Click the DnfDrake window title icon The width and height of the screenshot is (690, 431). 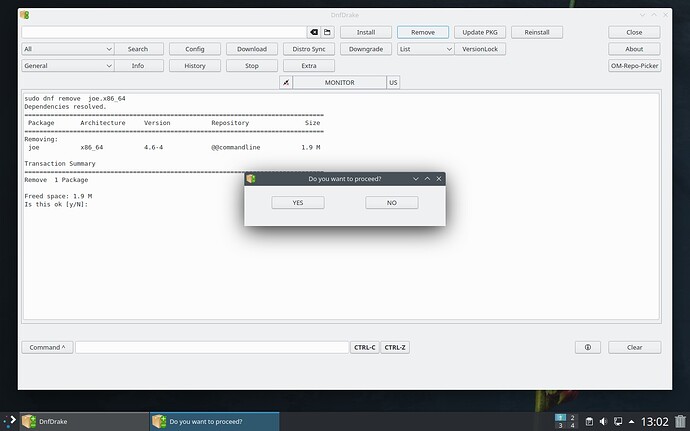click(25, 15)
